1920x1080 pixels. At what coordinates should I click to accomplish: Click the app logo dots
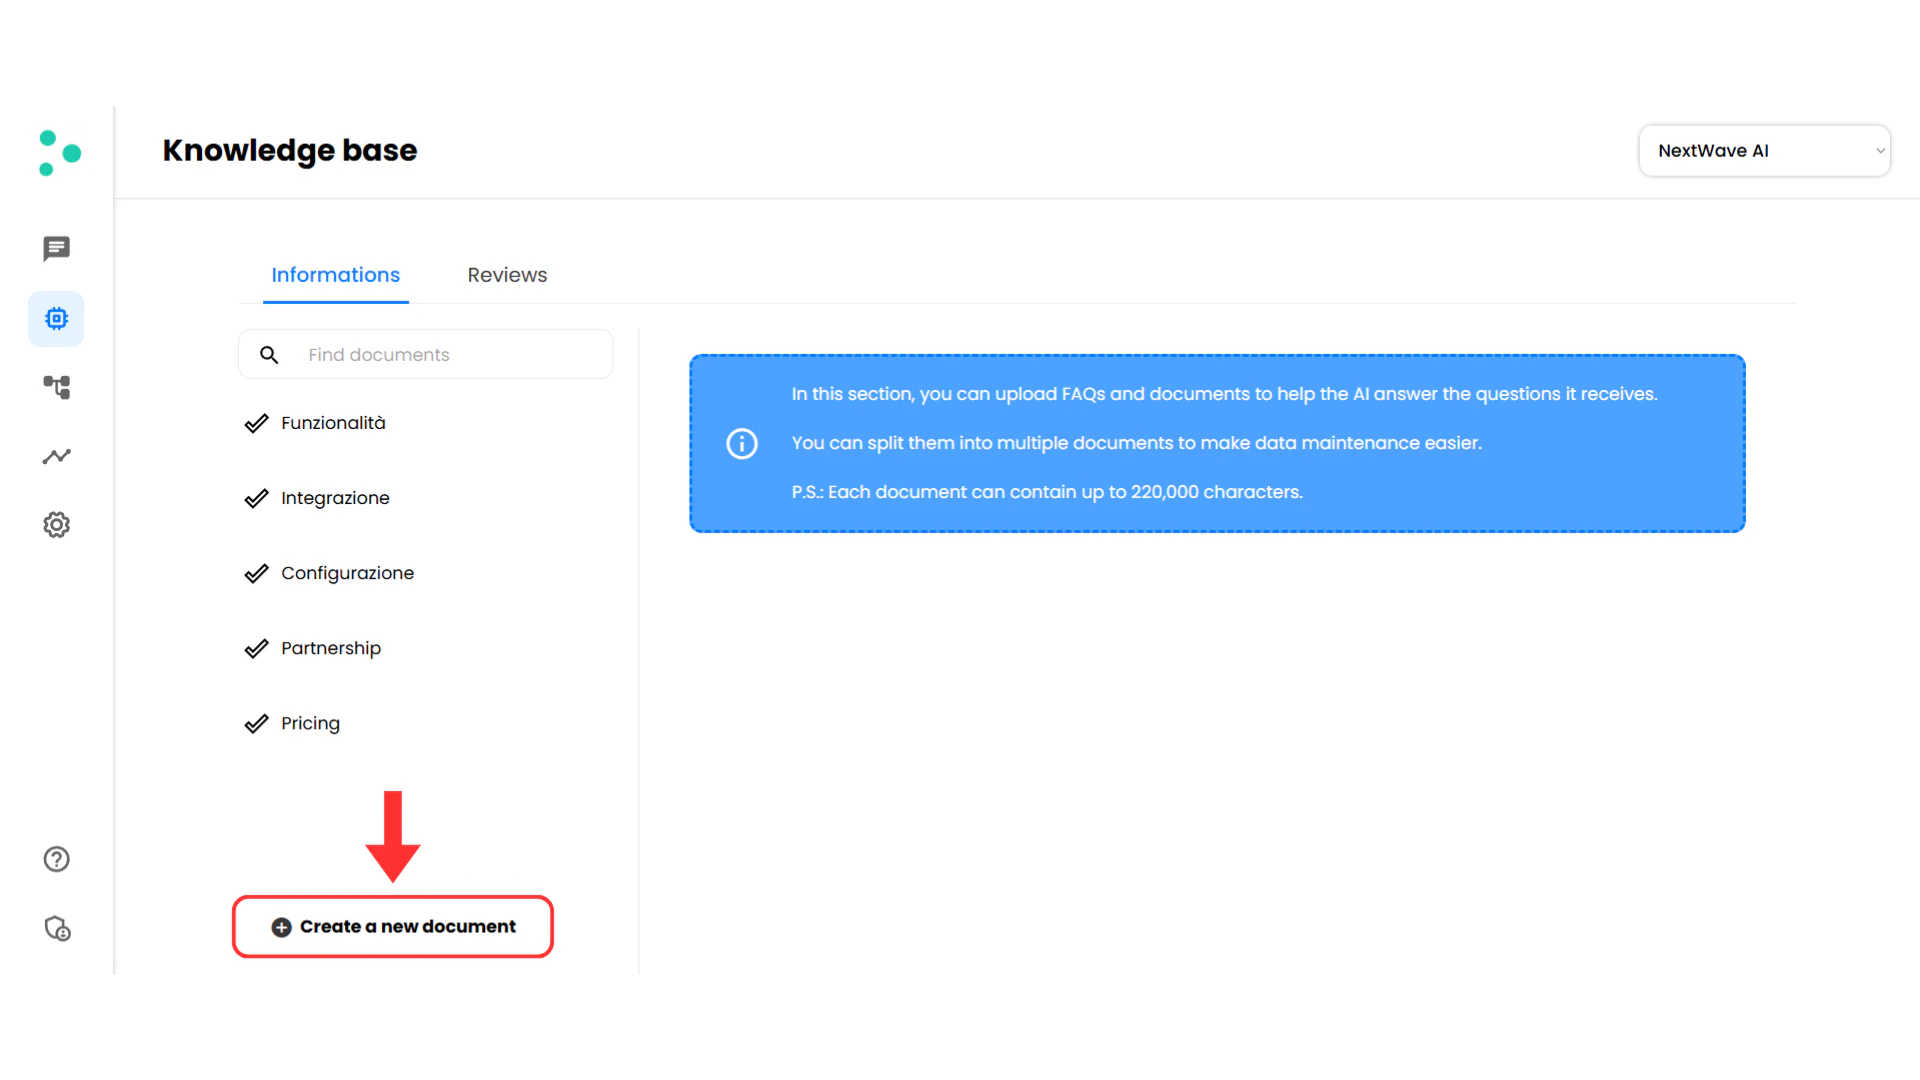pyautogui.click(x=58, y=151)
